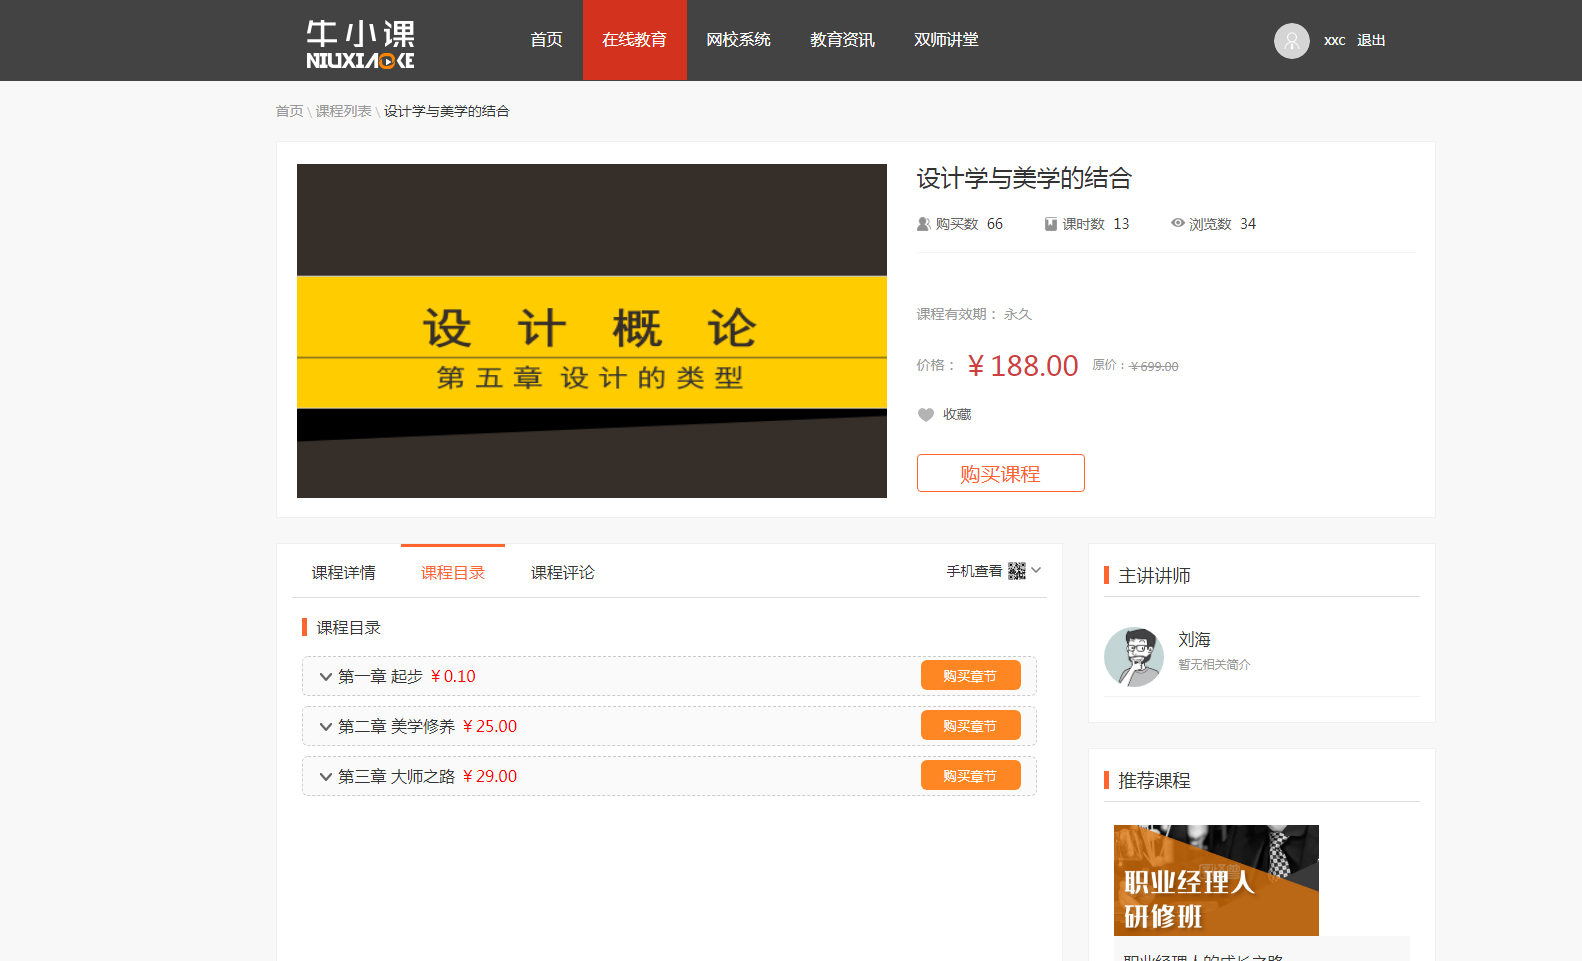Expand chapter 第三章 大师之路
The height and width of the screenshot is (961, 1582).
tap(325, 777)
